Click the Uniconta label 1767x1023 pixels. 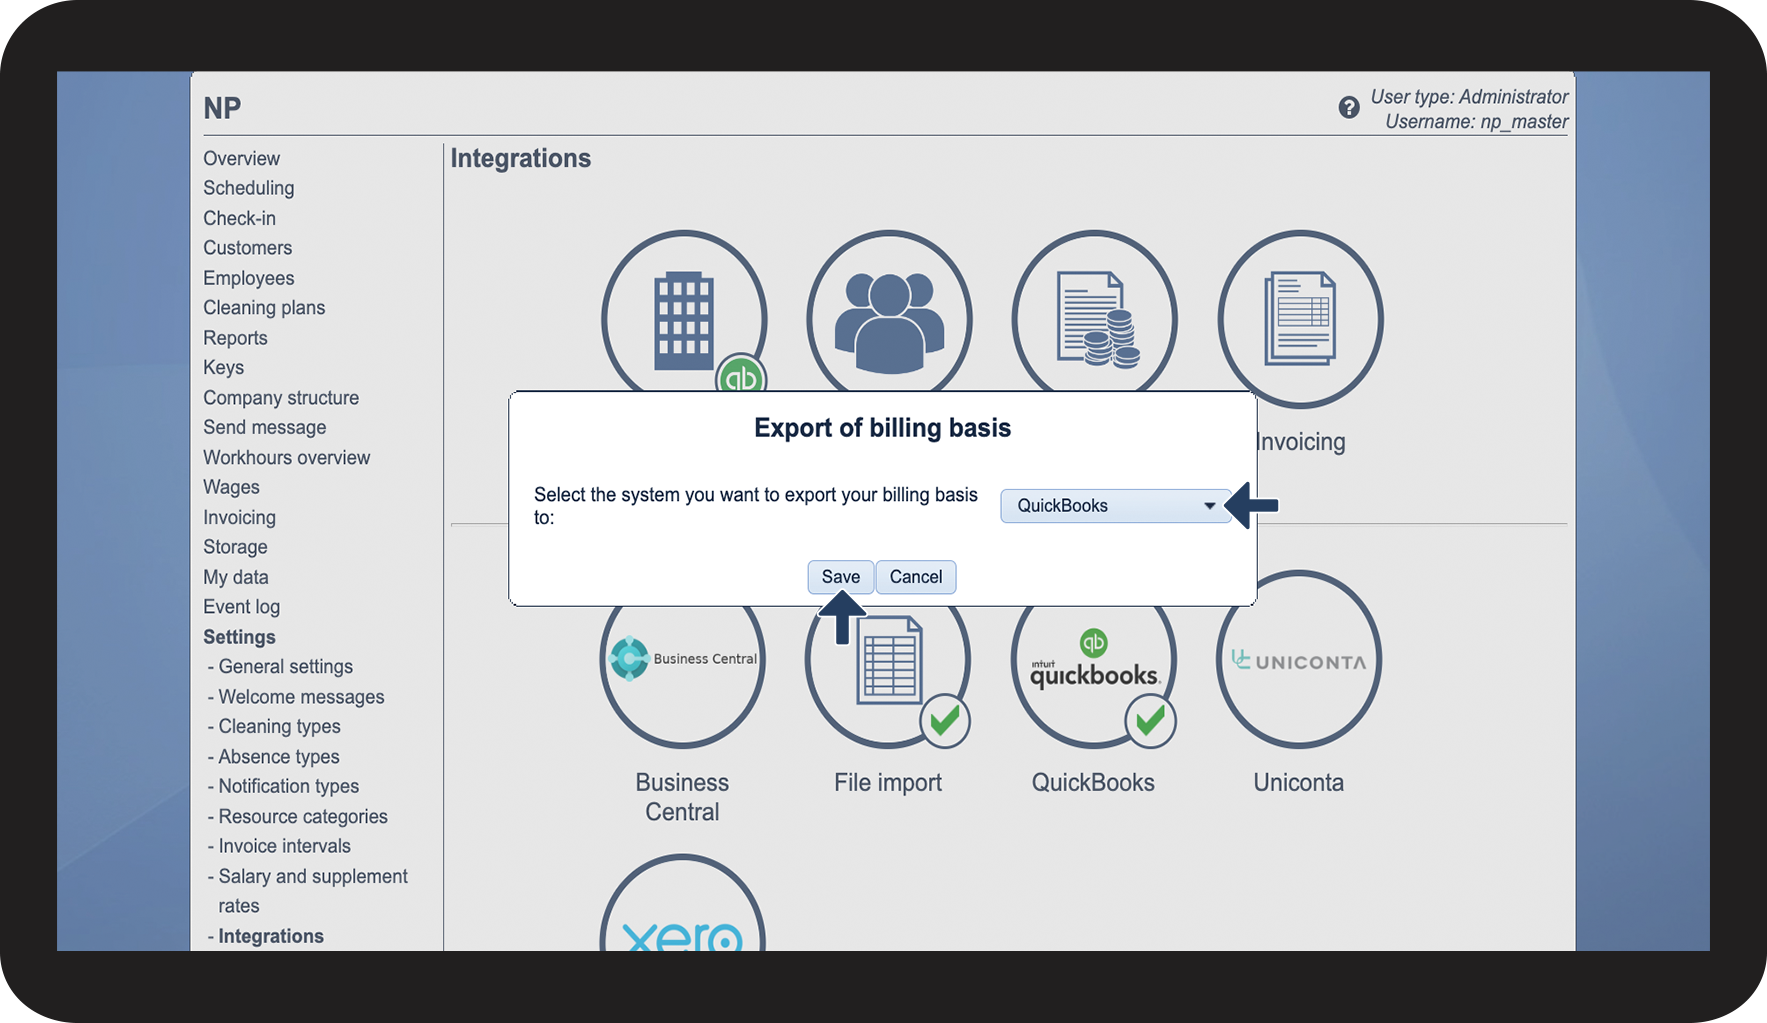pos(1299,782)
